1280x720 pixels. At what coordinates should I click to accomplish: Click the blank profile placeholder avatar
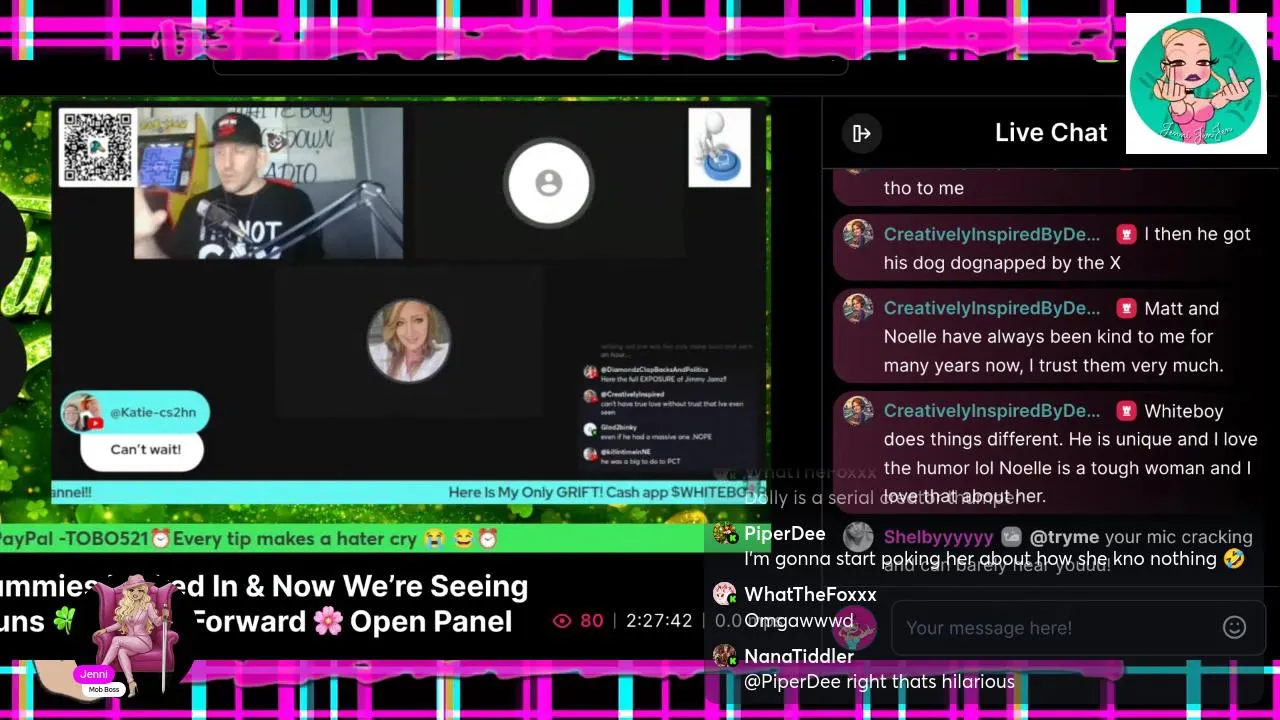point(548,183)
